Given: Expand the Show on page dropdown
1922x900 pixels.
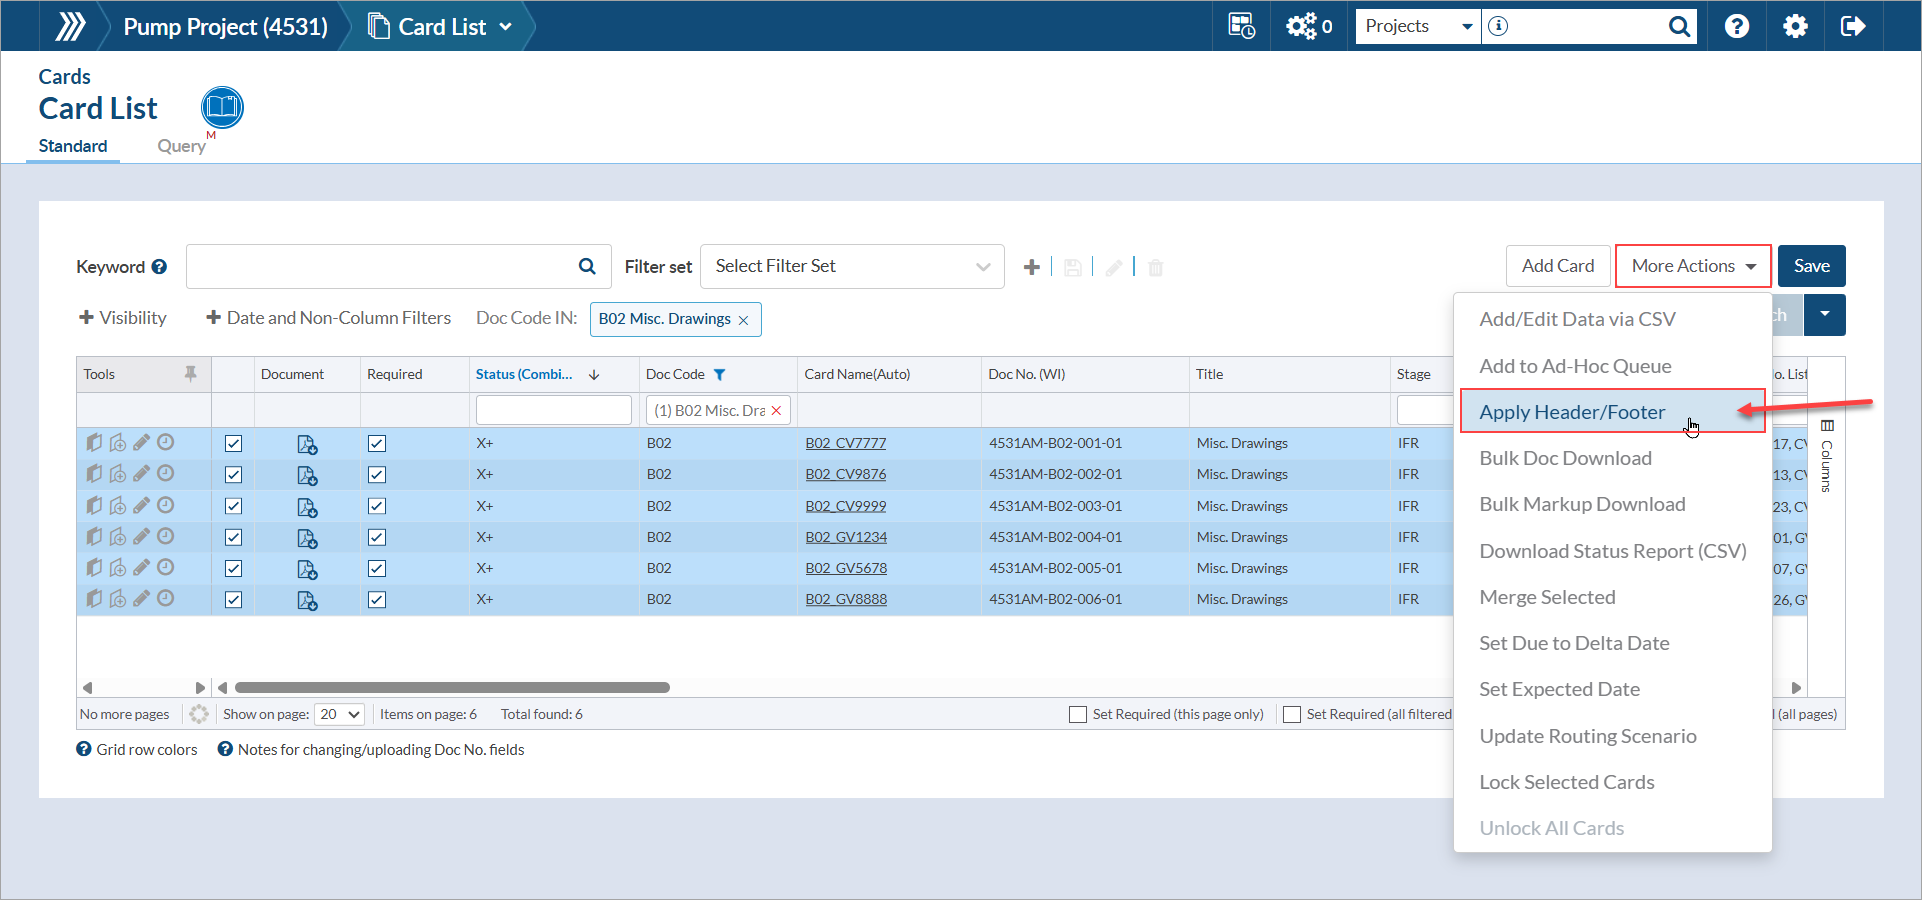Looking at the screenshot, I should pos(340,714).
